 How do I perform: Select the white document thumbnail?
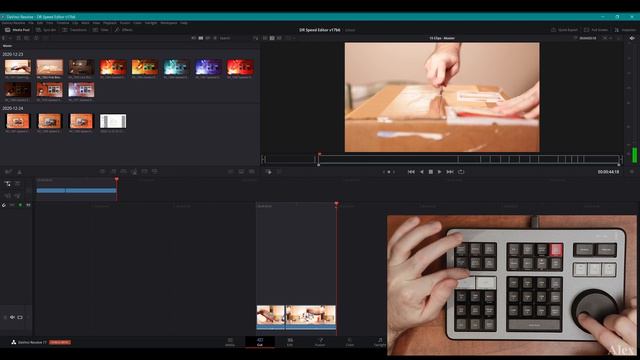tap(113, 121)
